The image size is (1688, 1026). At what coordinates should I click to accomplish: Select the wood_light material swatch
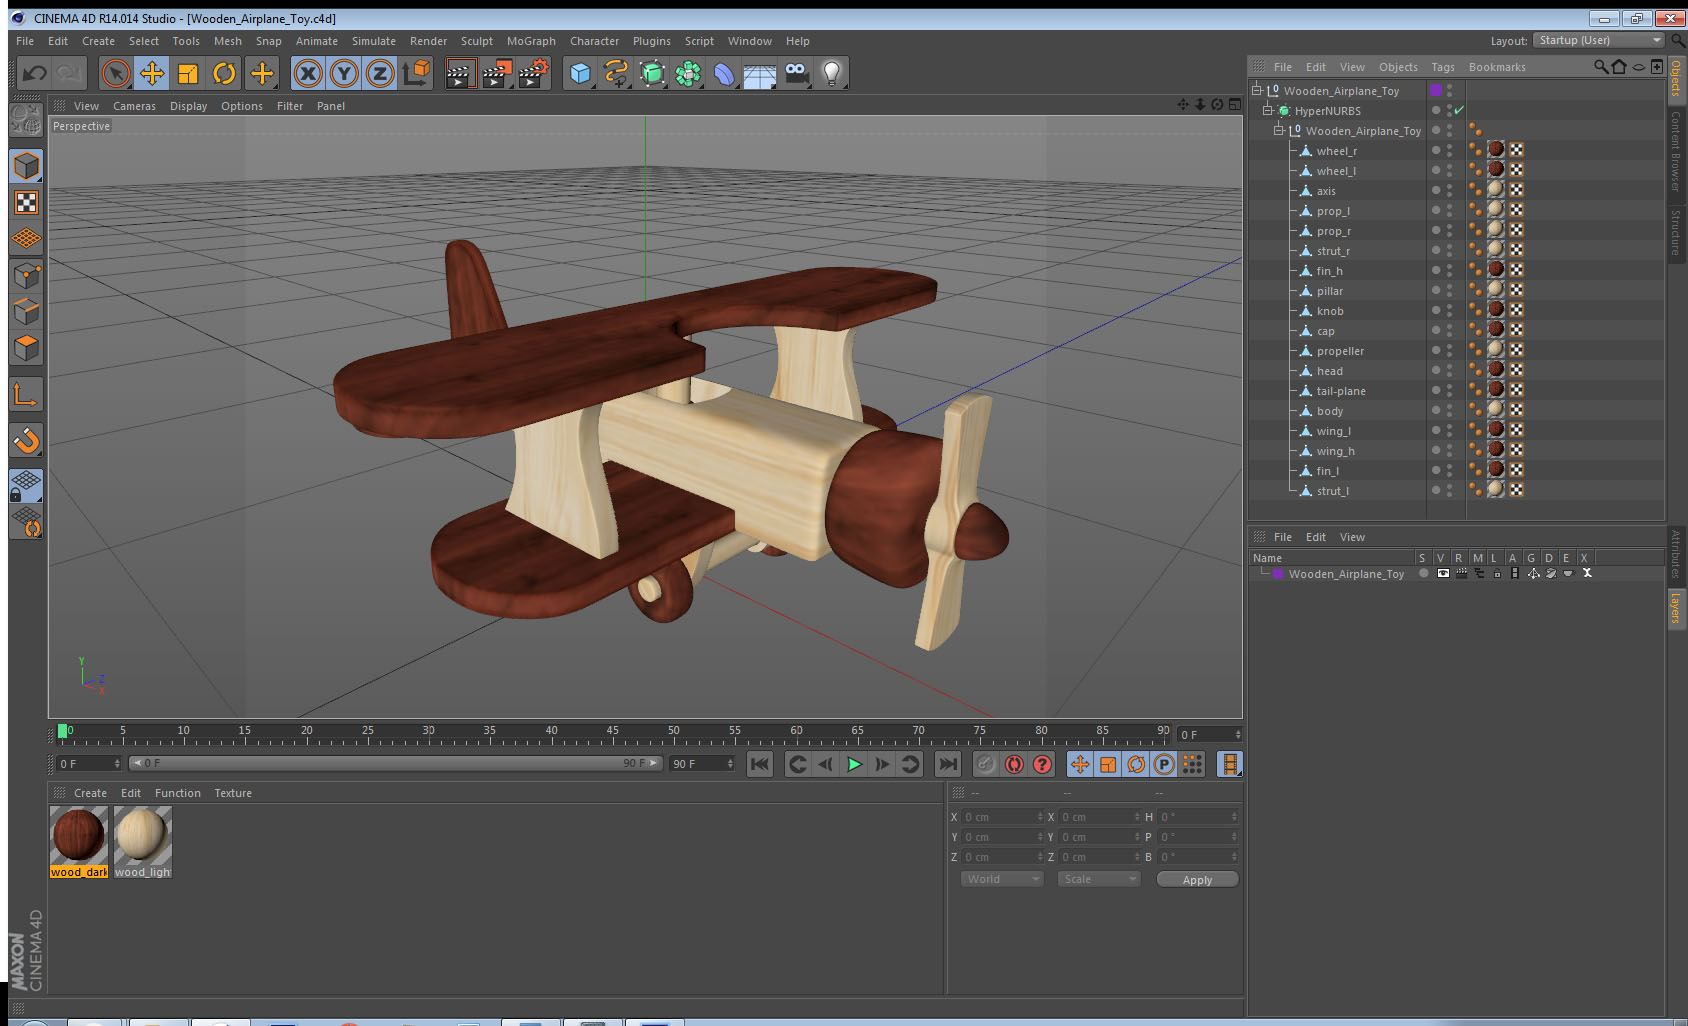[x=143, y=842]
